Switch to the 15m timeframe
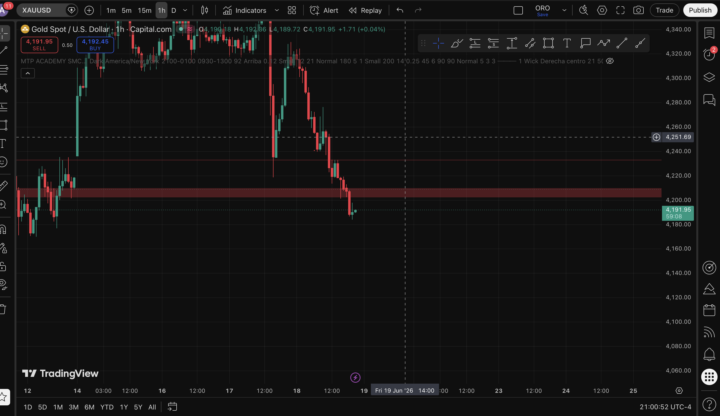This screenshot has width=720, height=416. pos(145,10)
